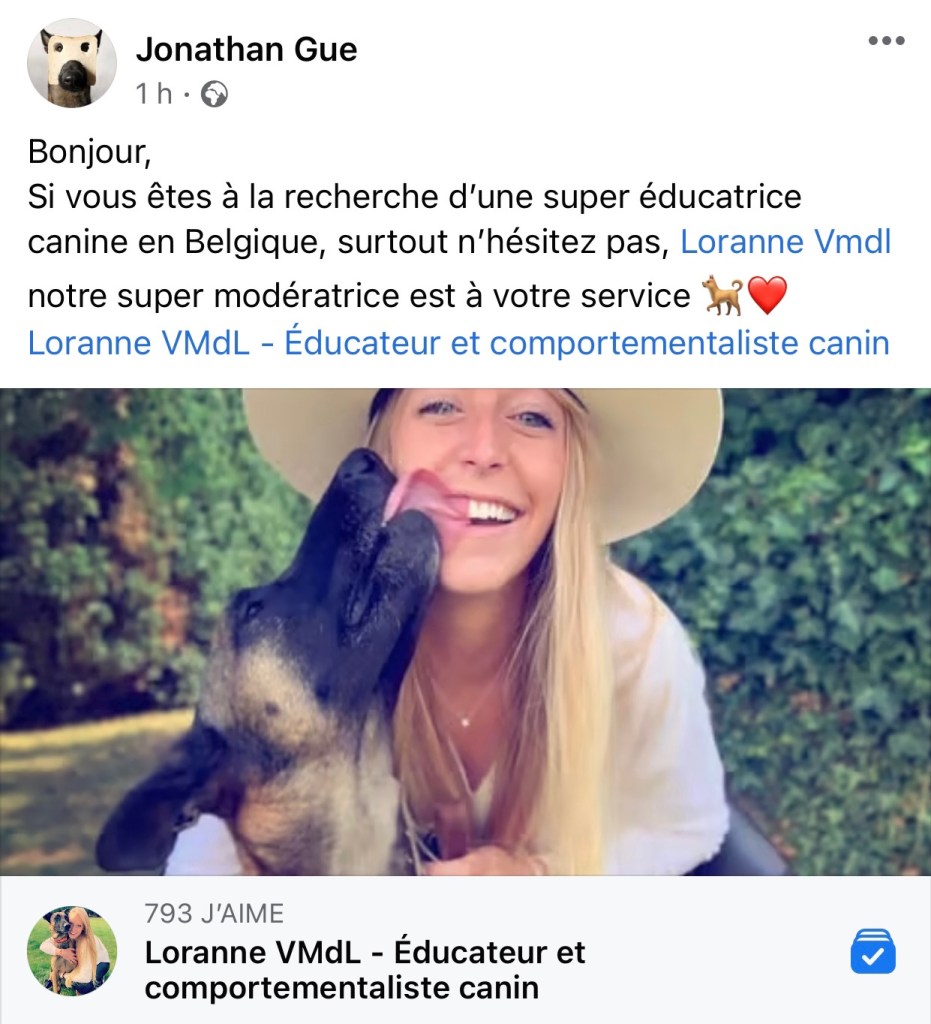Click the red heart emoji in the post
Screen dimensions: 931x1024
(767, 295)
